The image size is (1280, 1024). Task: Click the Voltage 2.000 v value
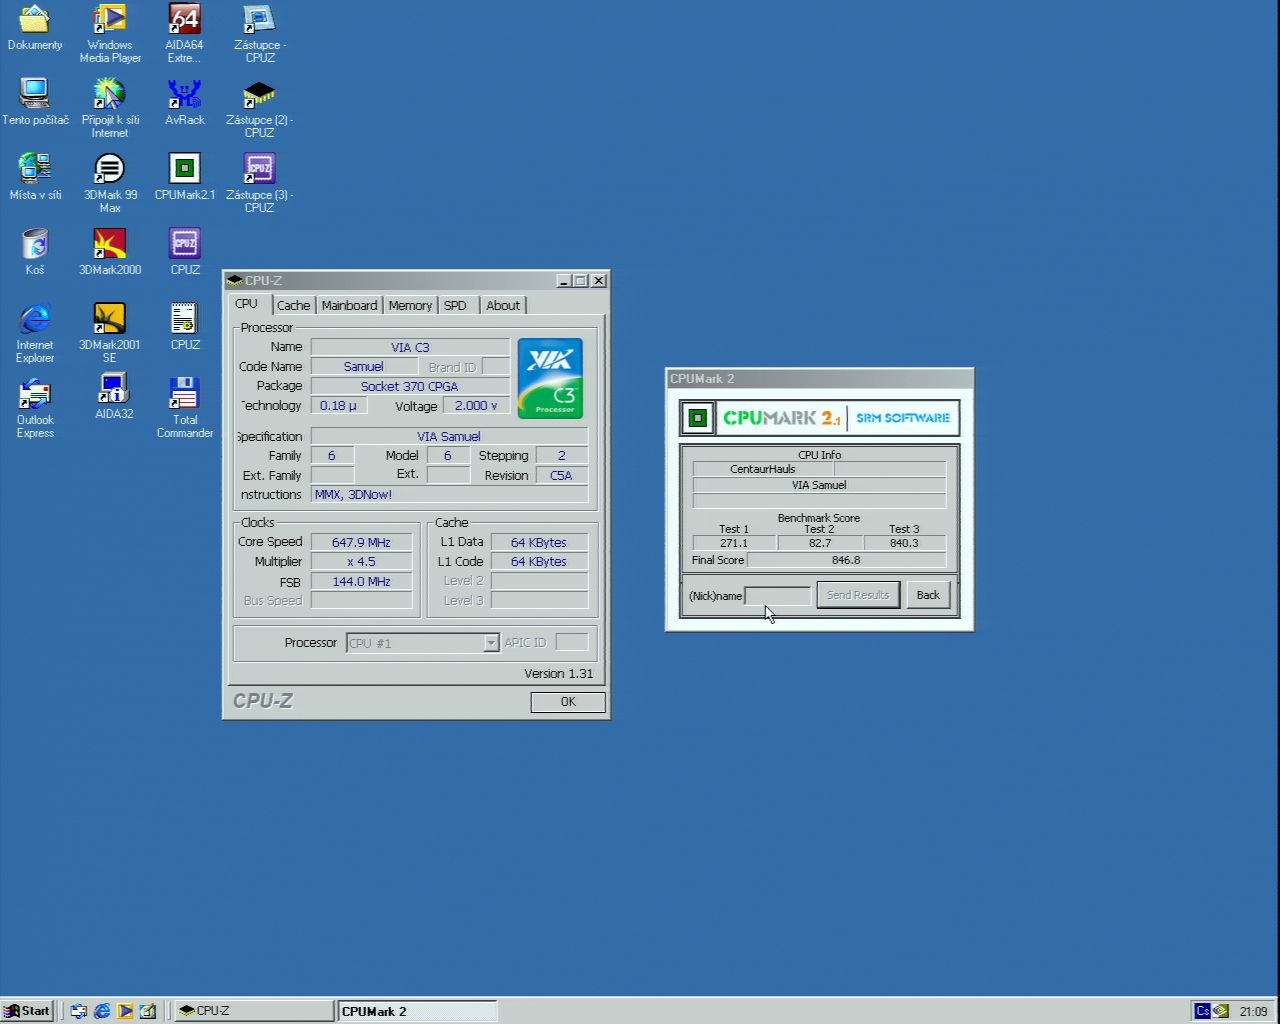tap(476, 406)
